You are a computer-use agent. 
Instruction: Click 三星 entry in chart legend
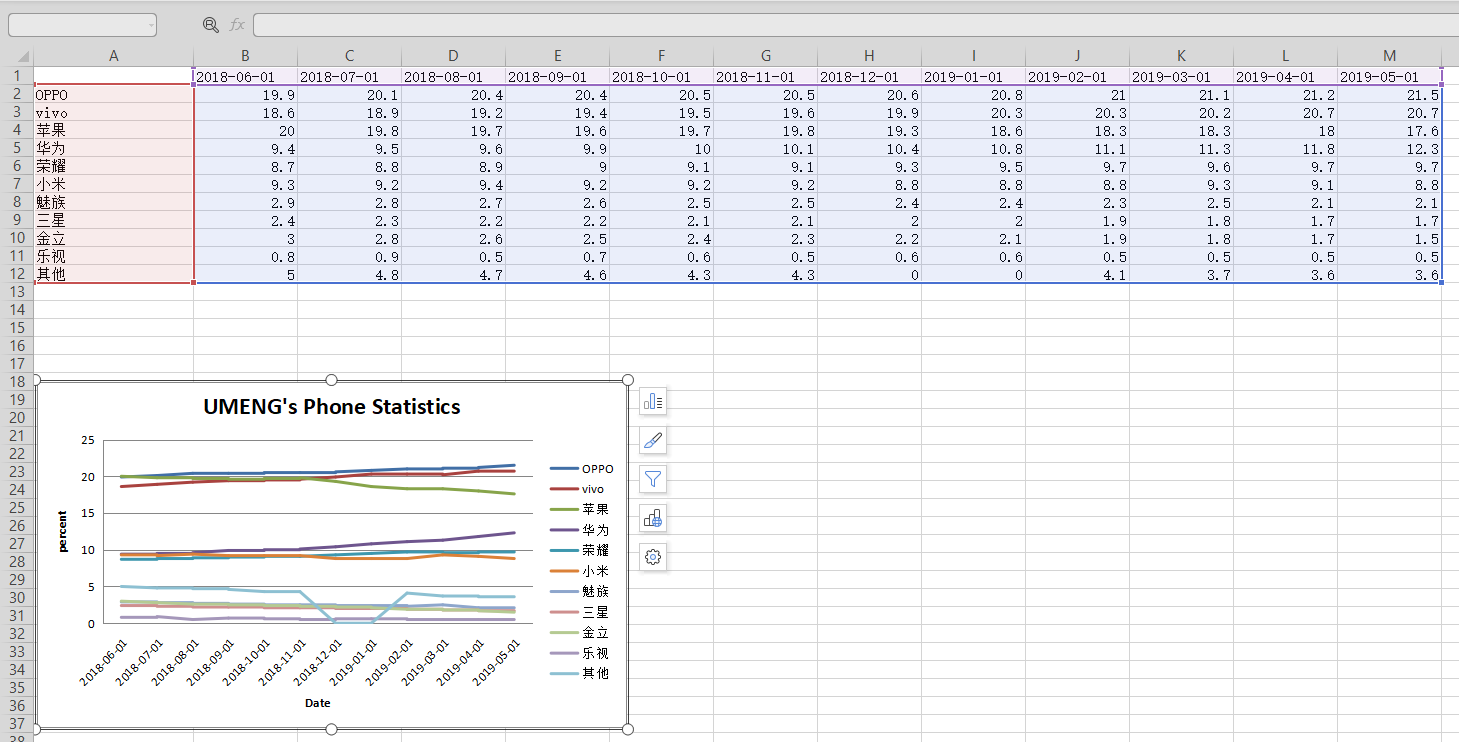[x=580, y=612]
